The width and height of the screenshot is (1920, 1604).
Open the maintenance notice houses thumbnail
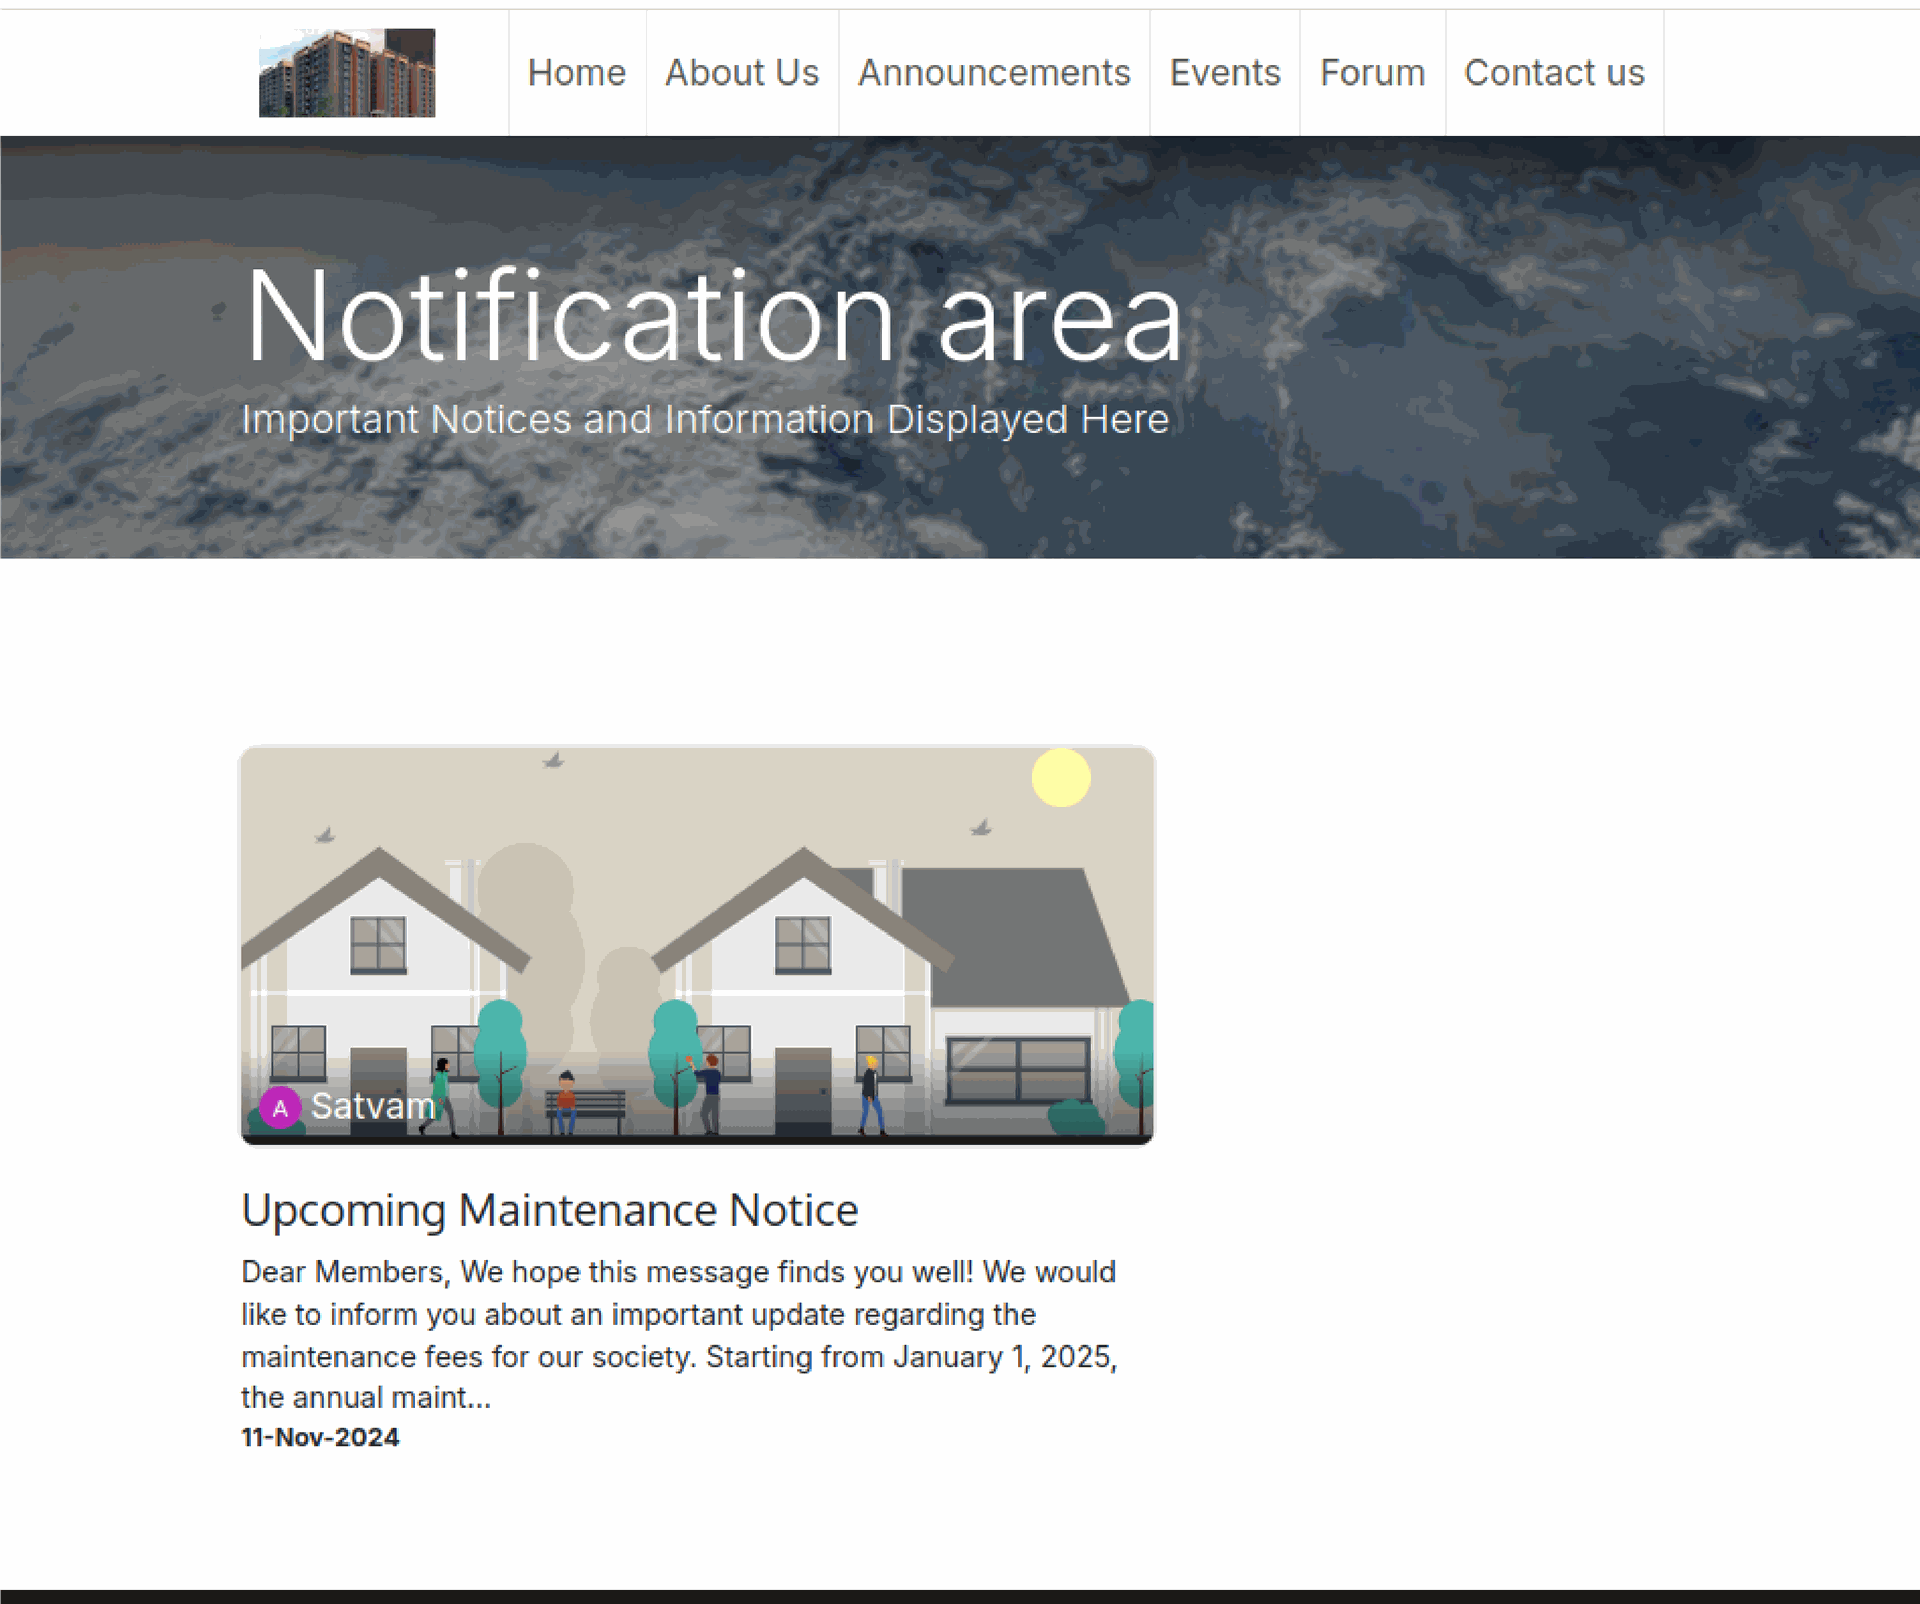697,945
